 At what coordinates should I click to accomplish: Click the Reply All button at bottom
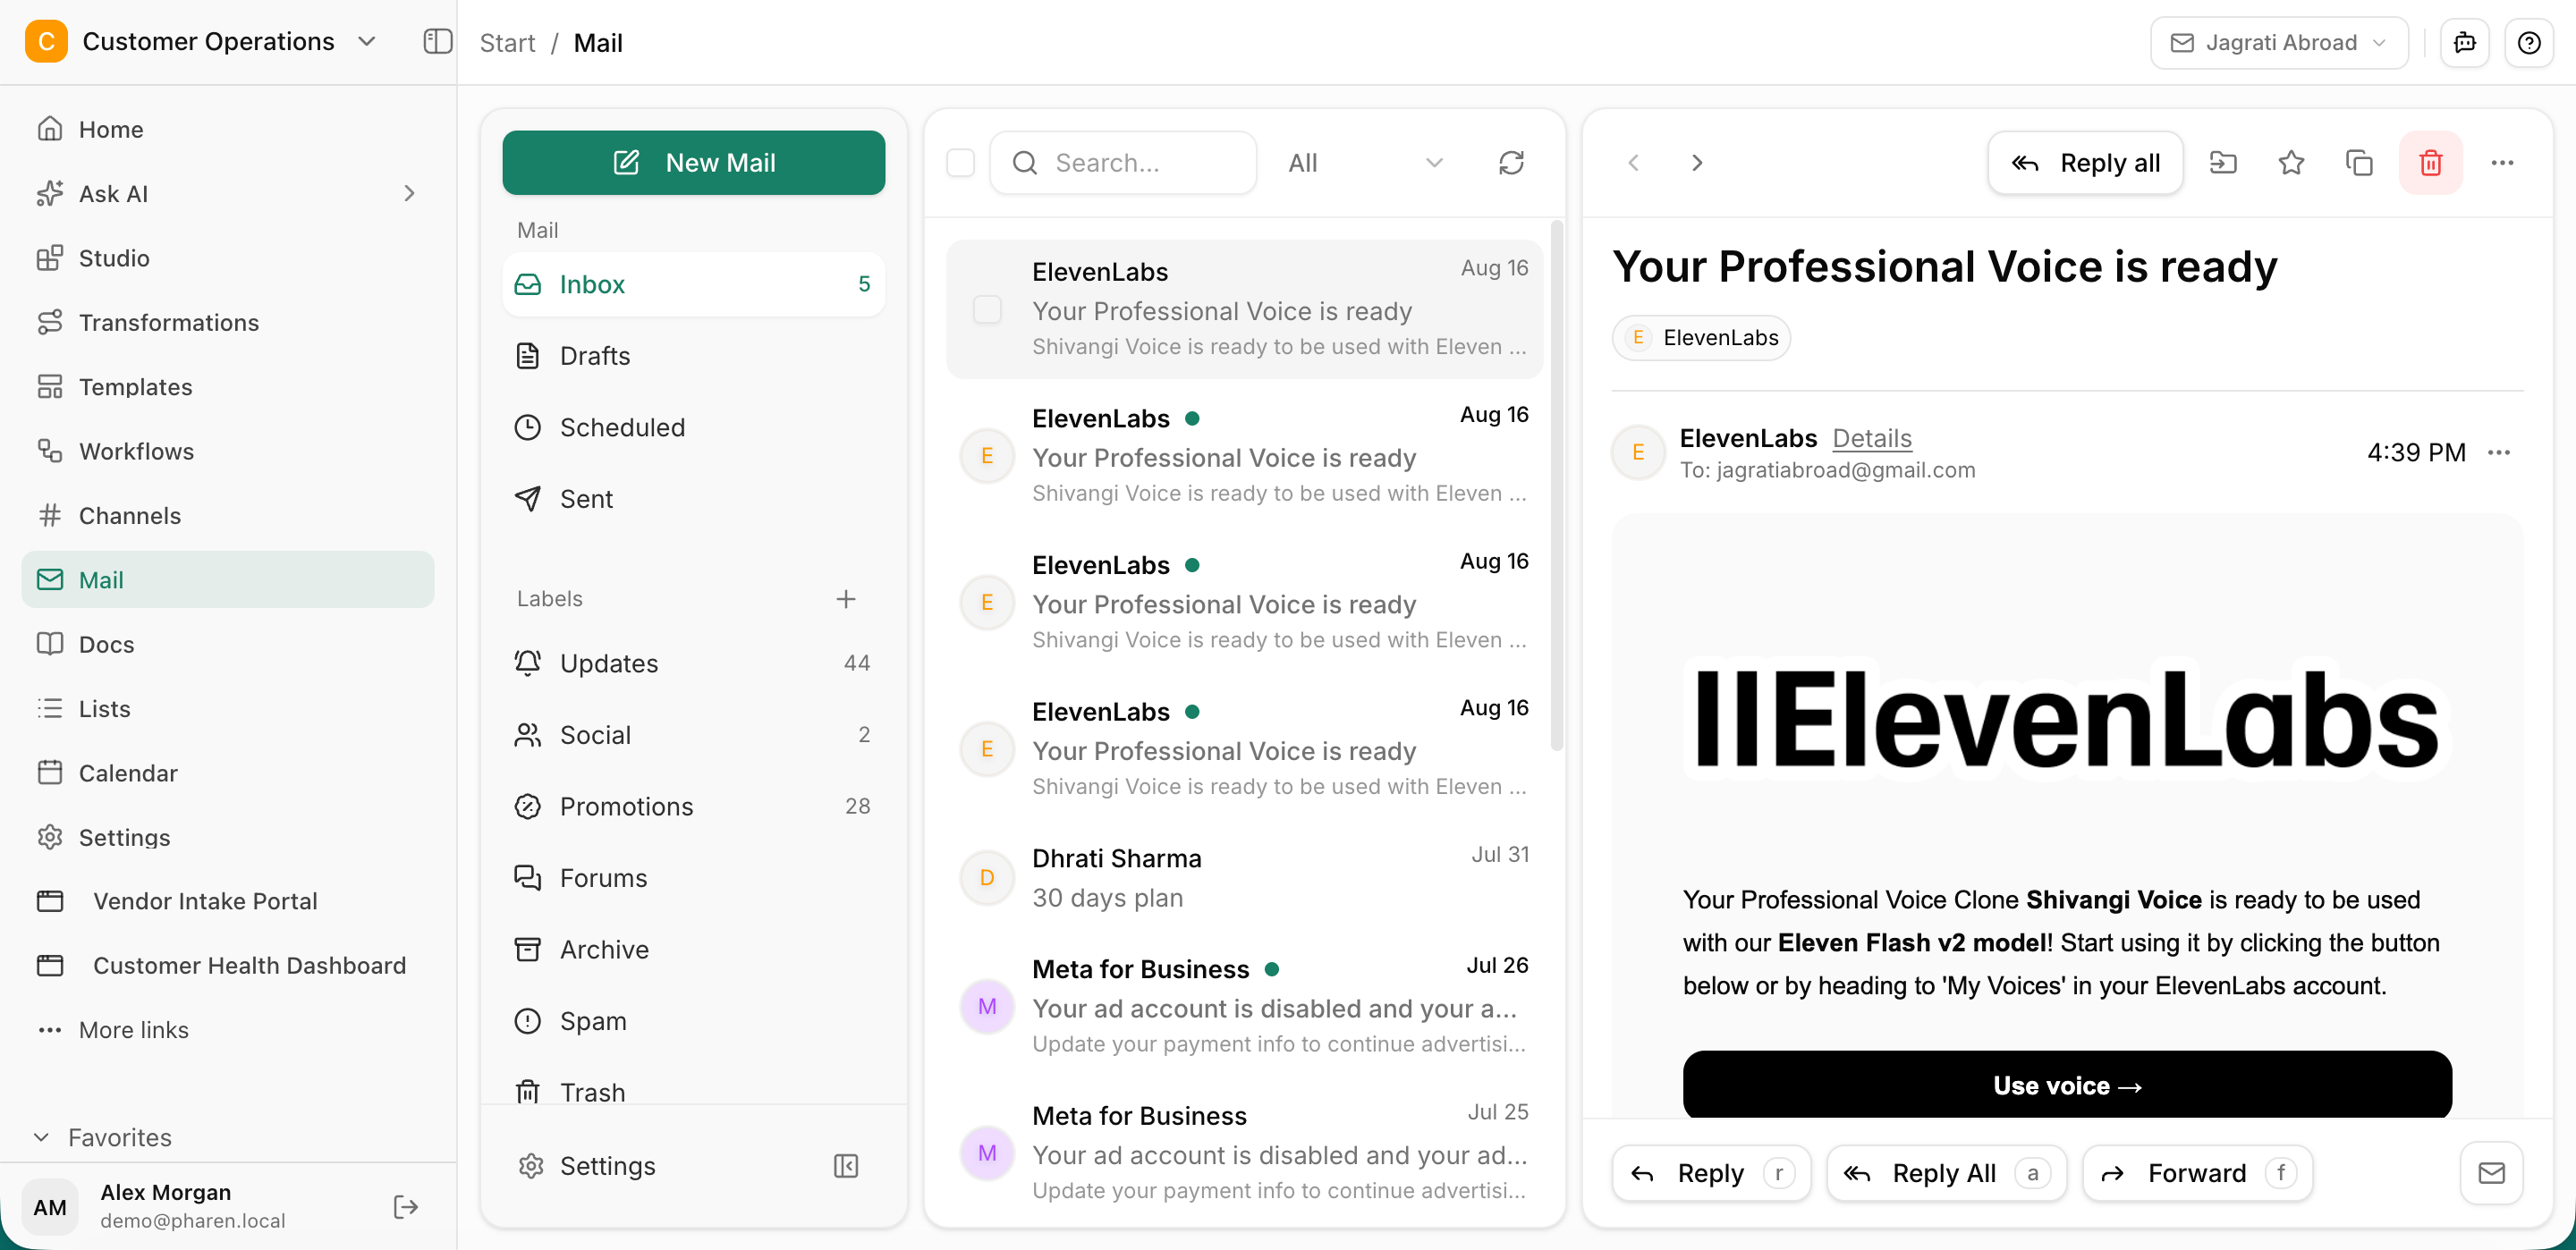coord(1946,1173)
